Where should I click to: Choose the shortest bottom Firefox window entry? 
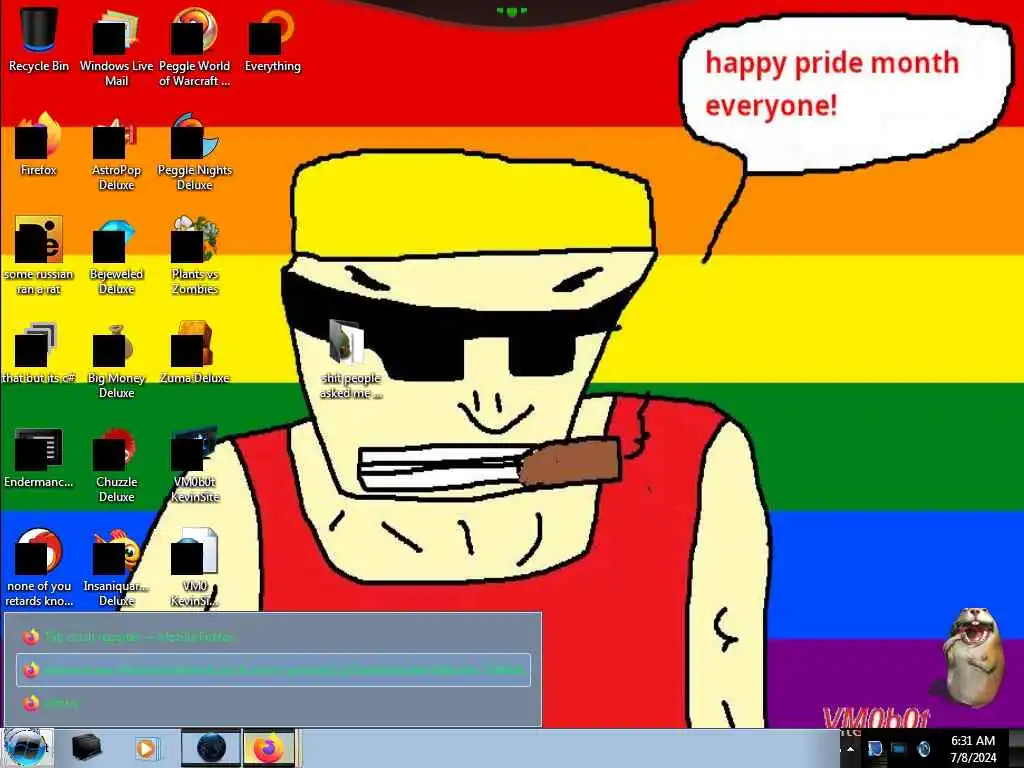pyautogui.click(x=273, y=703)
